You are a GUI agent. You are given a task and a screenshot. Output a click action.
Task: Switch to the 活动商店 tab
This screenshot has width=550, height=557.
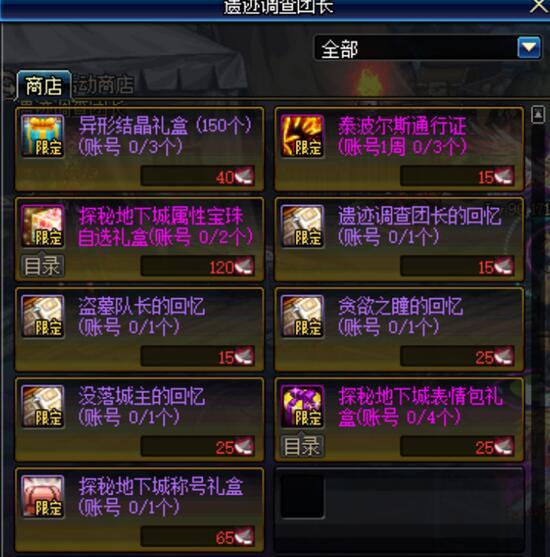click(103, 85)
